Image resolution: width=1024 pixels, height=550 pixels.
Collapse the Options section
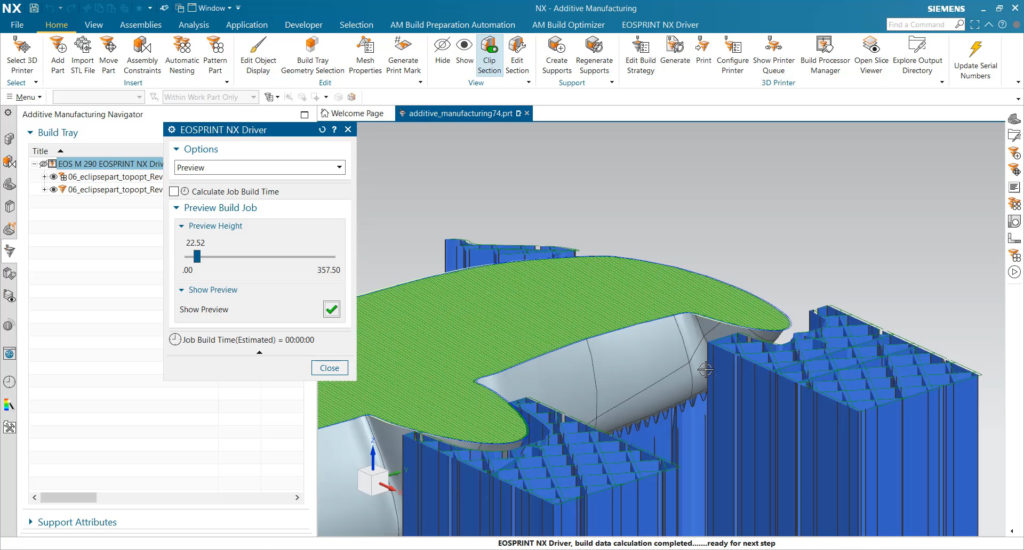click(x=176, y=149)
